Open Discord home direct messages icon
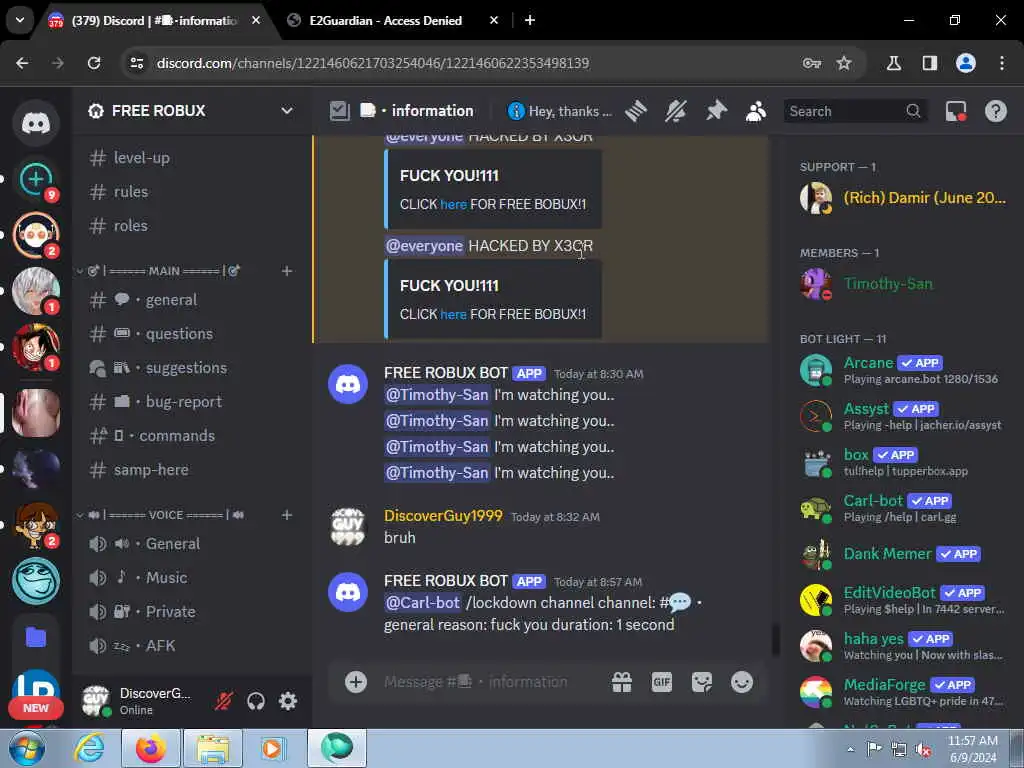 pyautogui.click(x=36, y=123)
